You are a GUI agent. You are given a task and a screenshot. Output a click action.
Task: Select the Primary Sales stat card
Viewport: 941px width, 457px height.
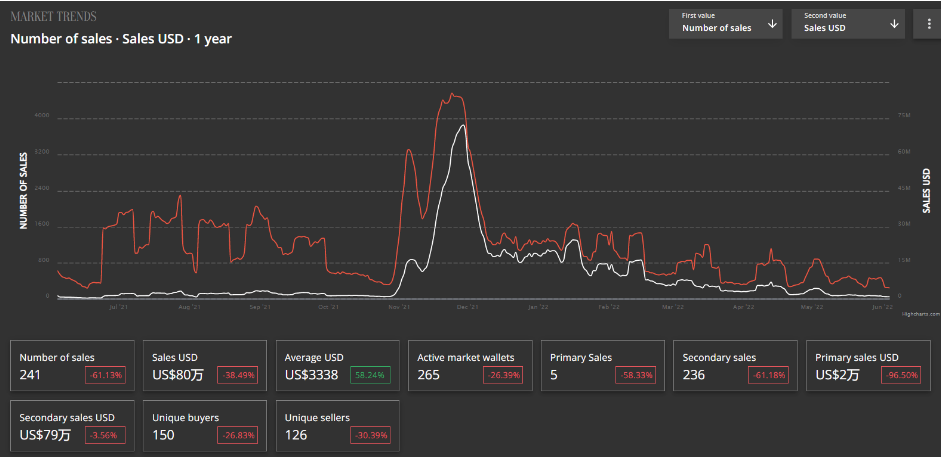point(603,366)
